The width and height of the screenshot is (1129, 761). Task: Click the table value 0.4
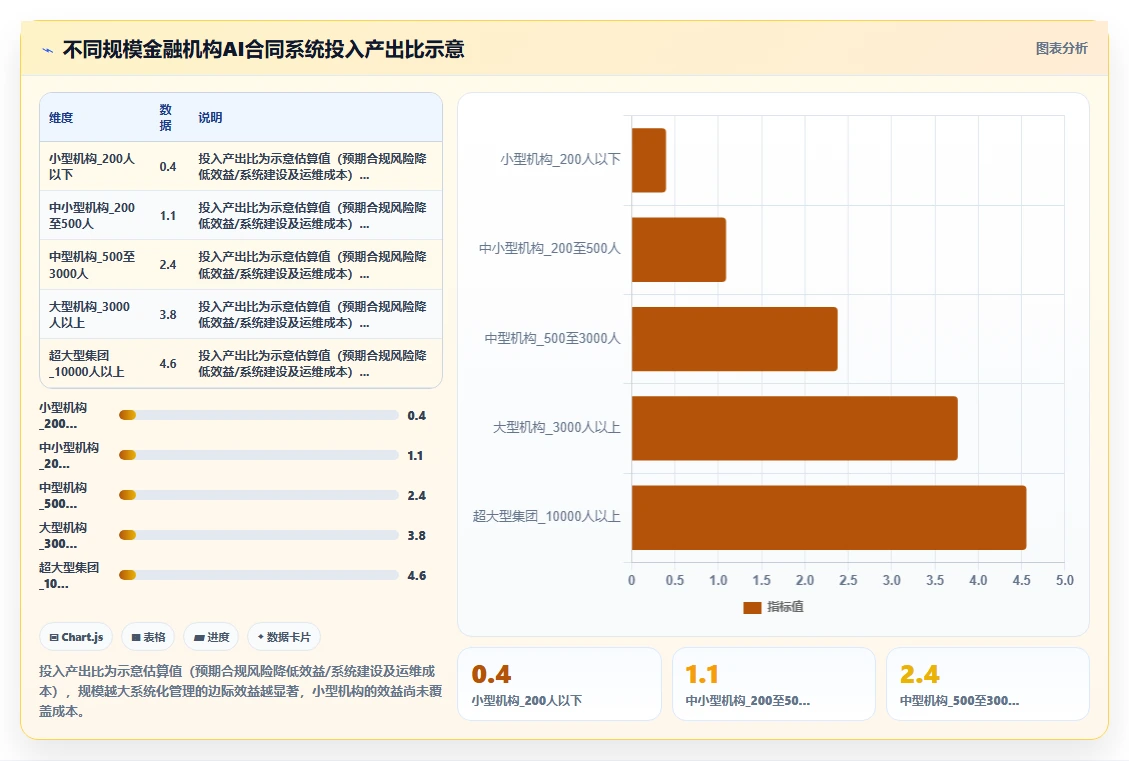coord(168,167)
